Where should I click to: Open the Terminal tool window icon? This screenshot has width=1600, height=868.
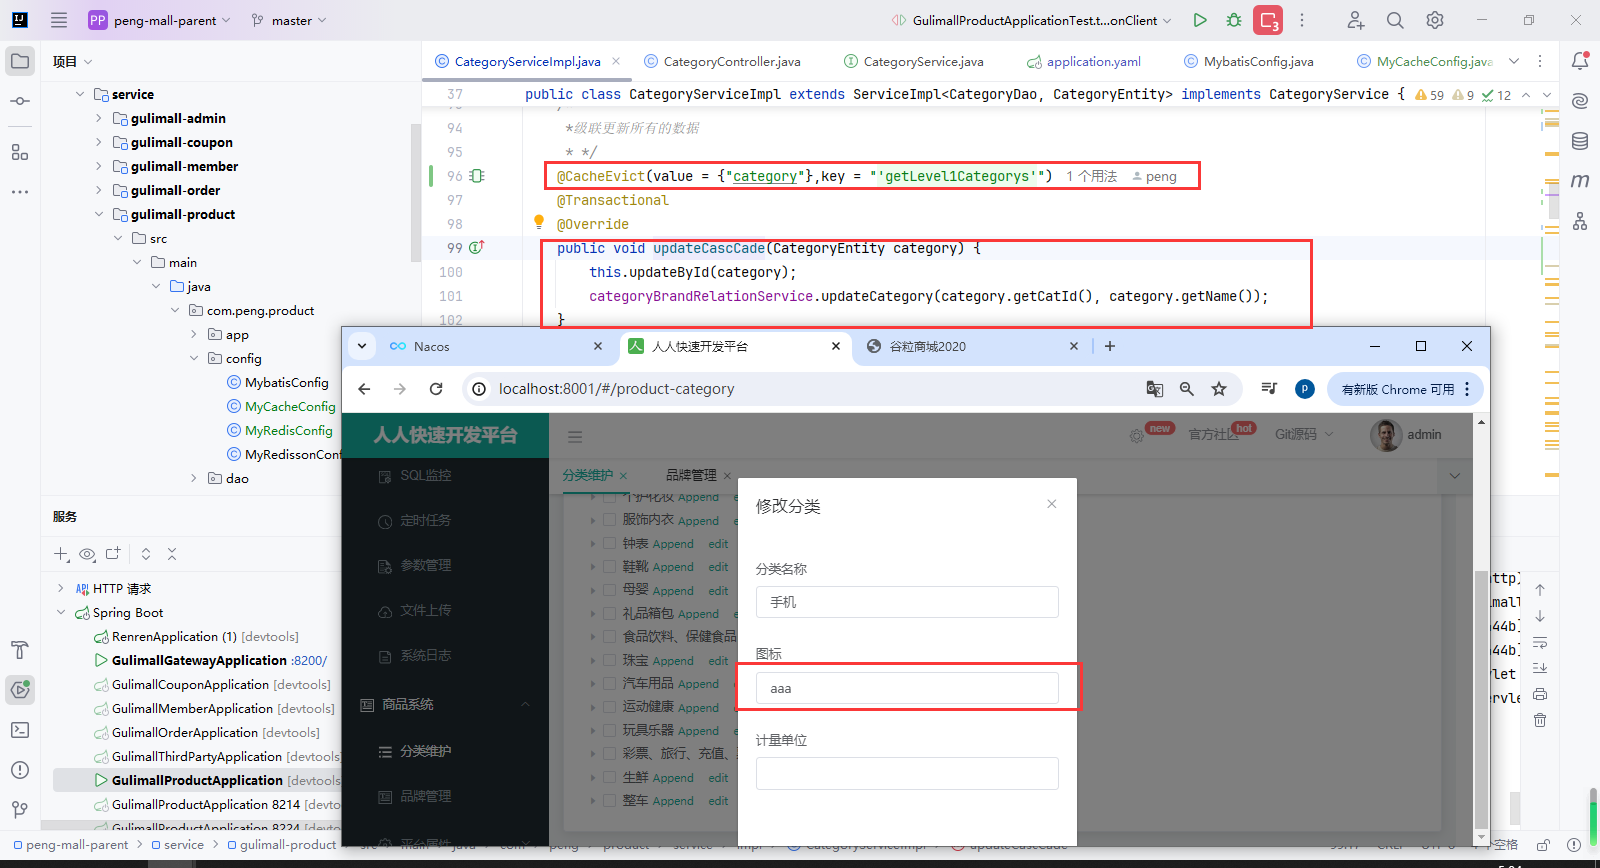click(20, 730)
